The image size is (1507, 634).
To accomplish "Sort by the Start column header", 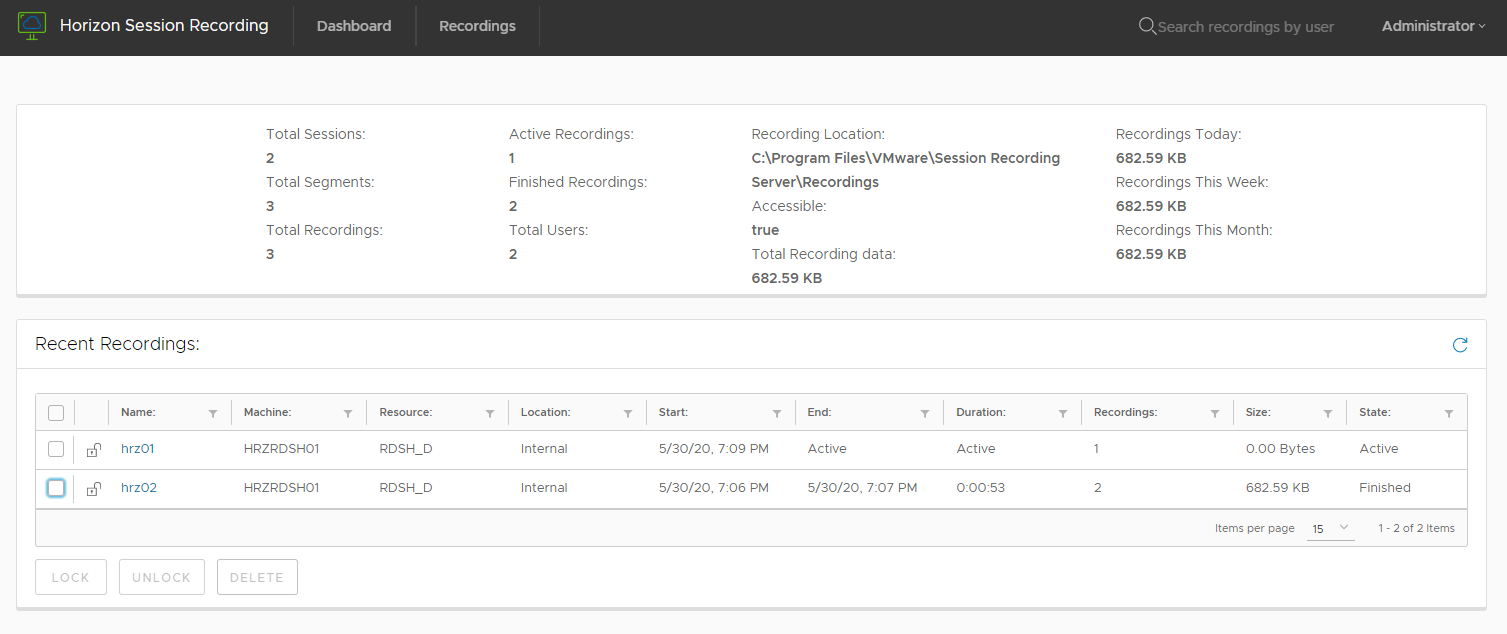I will click(x=673, y=412).
